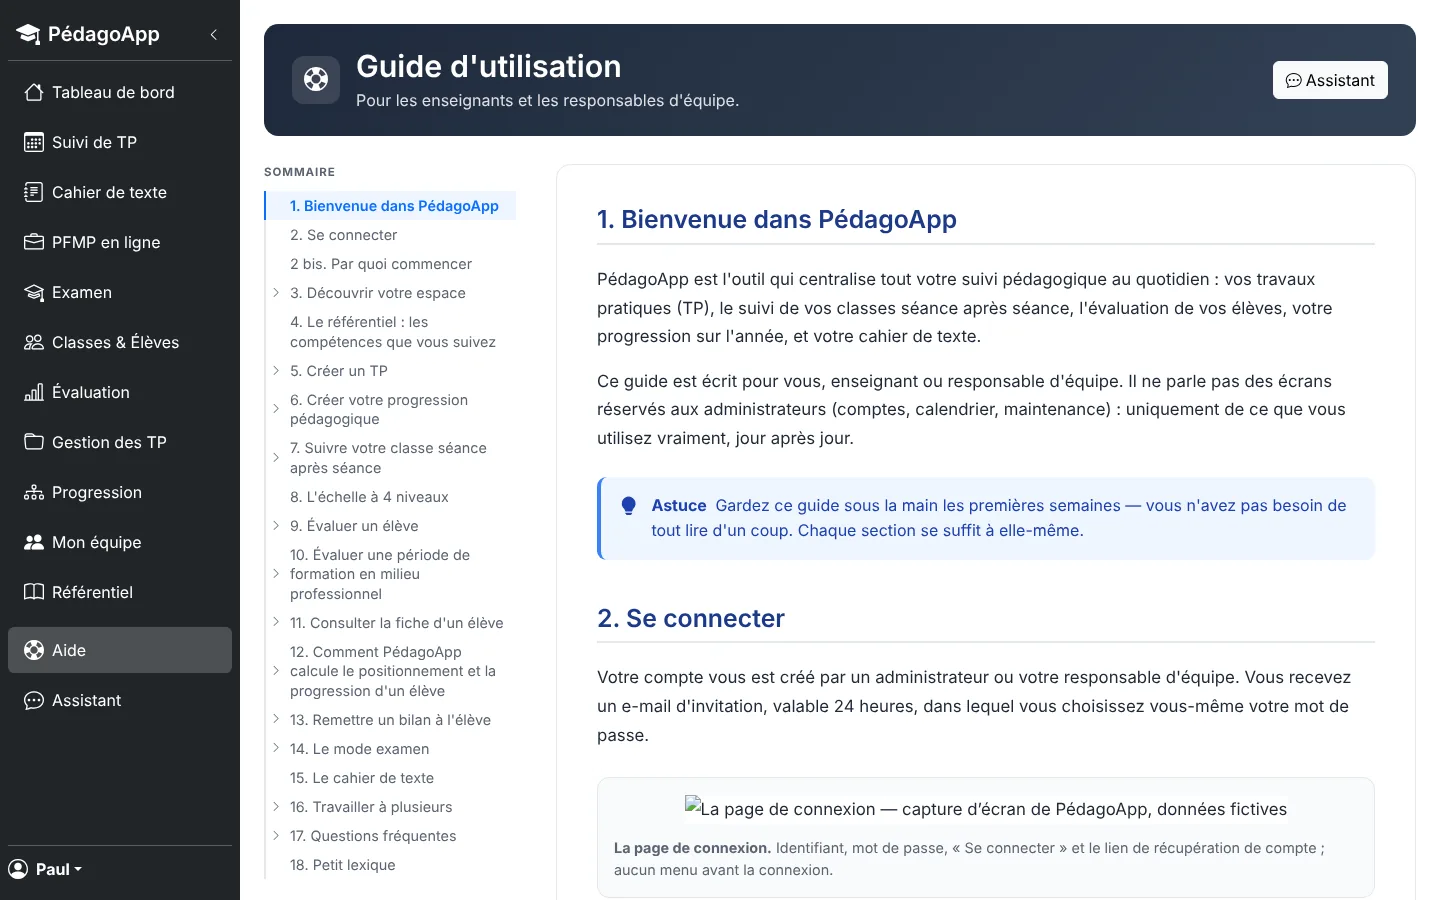Click the PédagoApp graduation cap logo
This screenshot has width=1440, height=900.
tap(28, 34)
